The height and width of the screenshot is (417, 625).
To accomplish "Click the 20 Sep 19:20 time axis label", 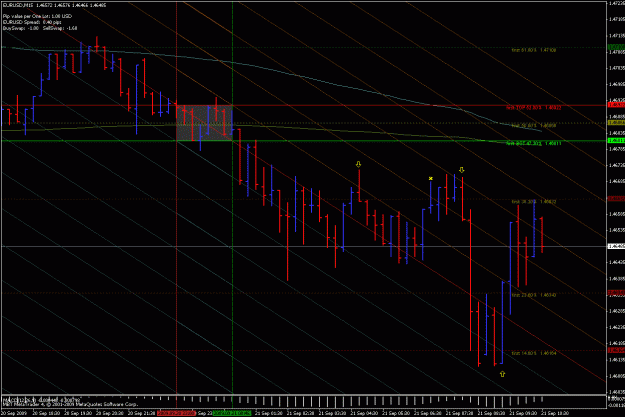I will (78, 413).
